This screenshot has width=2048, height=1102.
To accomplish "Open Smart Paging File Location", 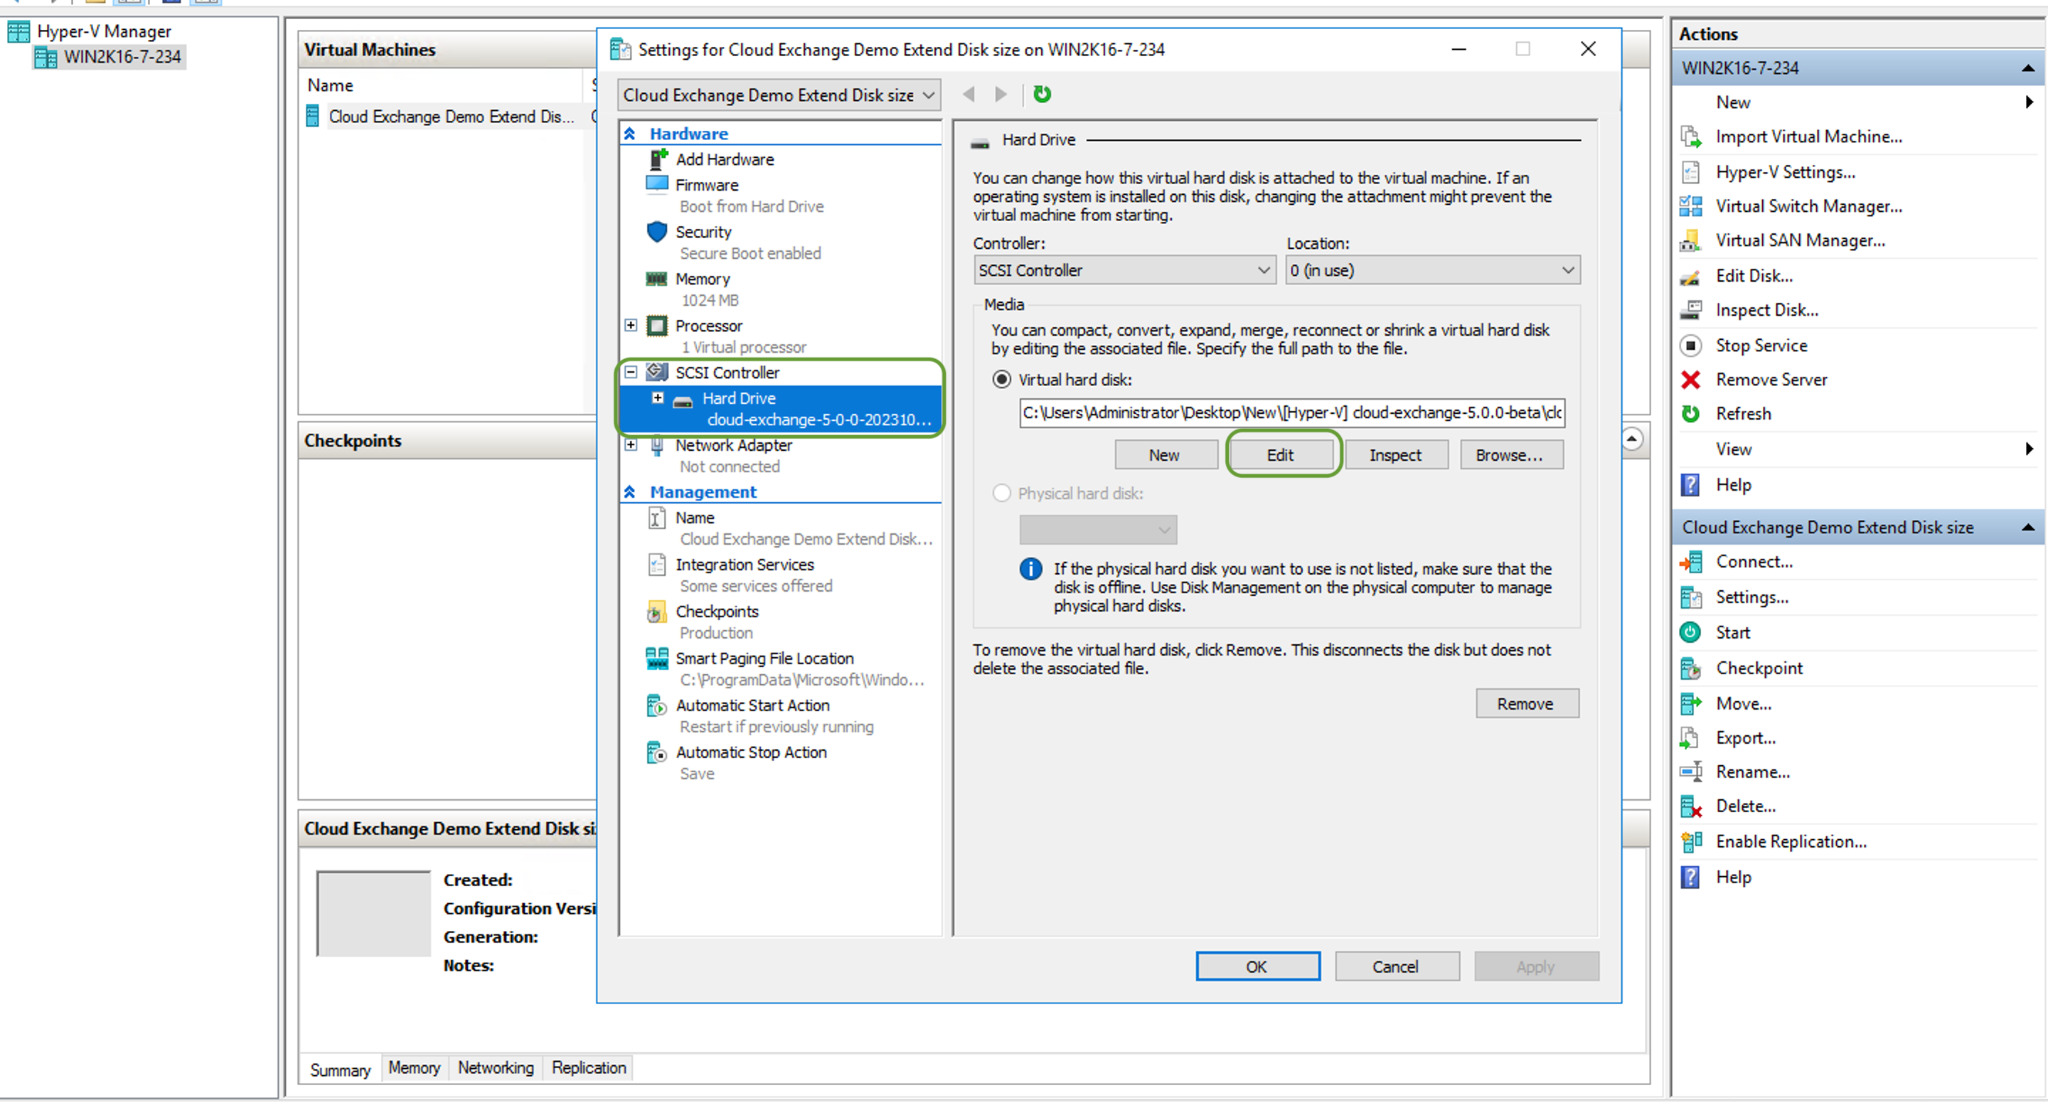I will (764, 658).
